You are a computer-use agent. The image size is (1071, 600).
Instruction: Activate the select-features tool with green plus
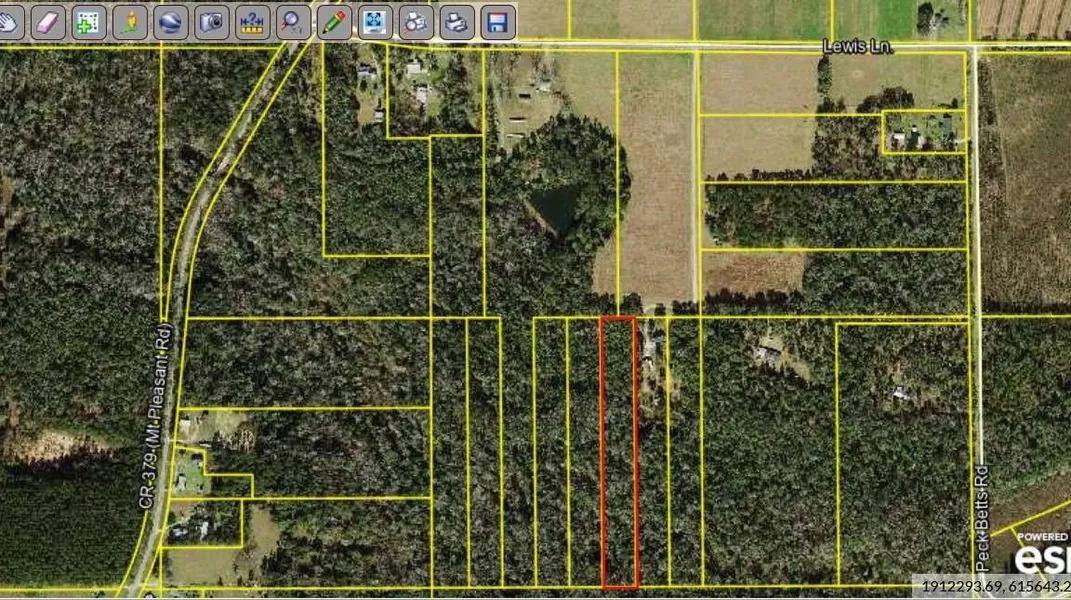89,21
